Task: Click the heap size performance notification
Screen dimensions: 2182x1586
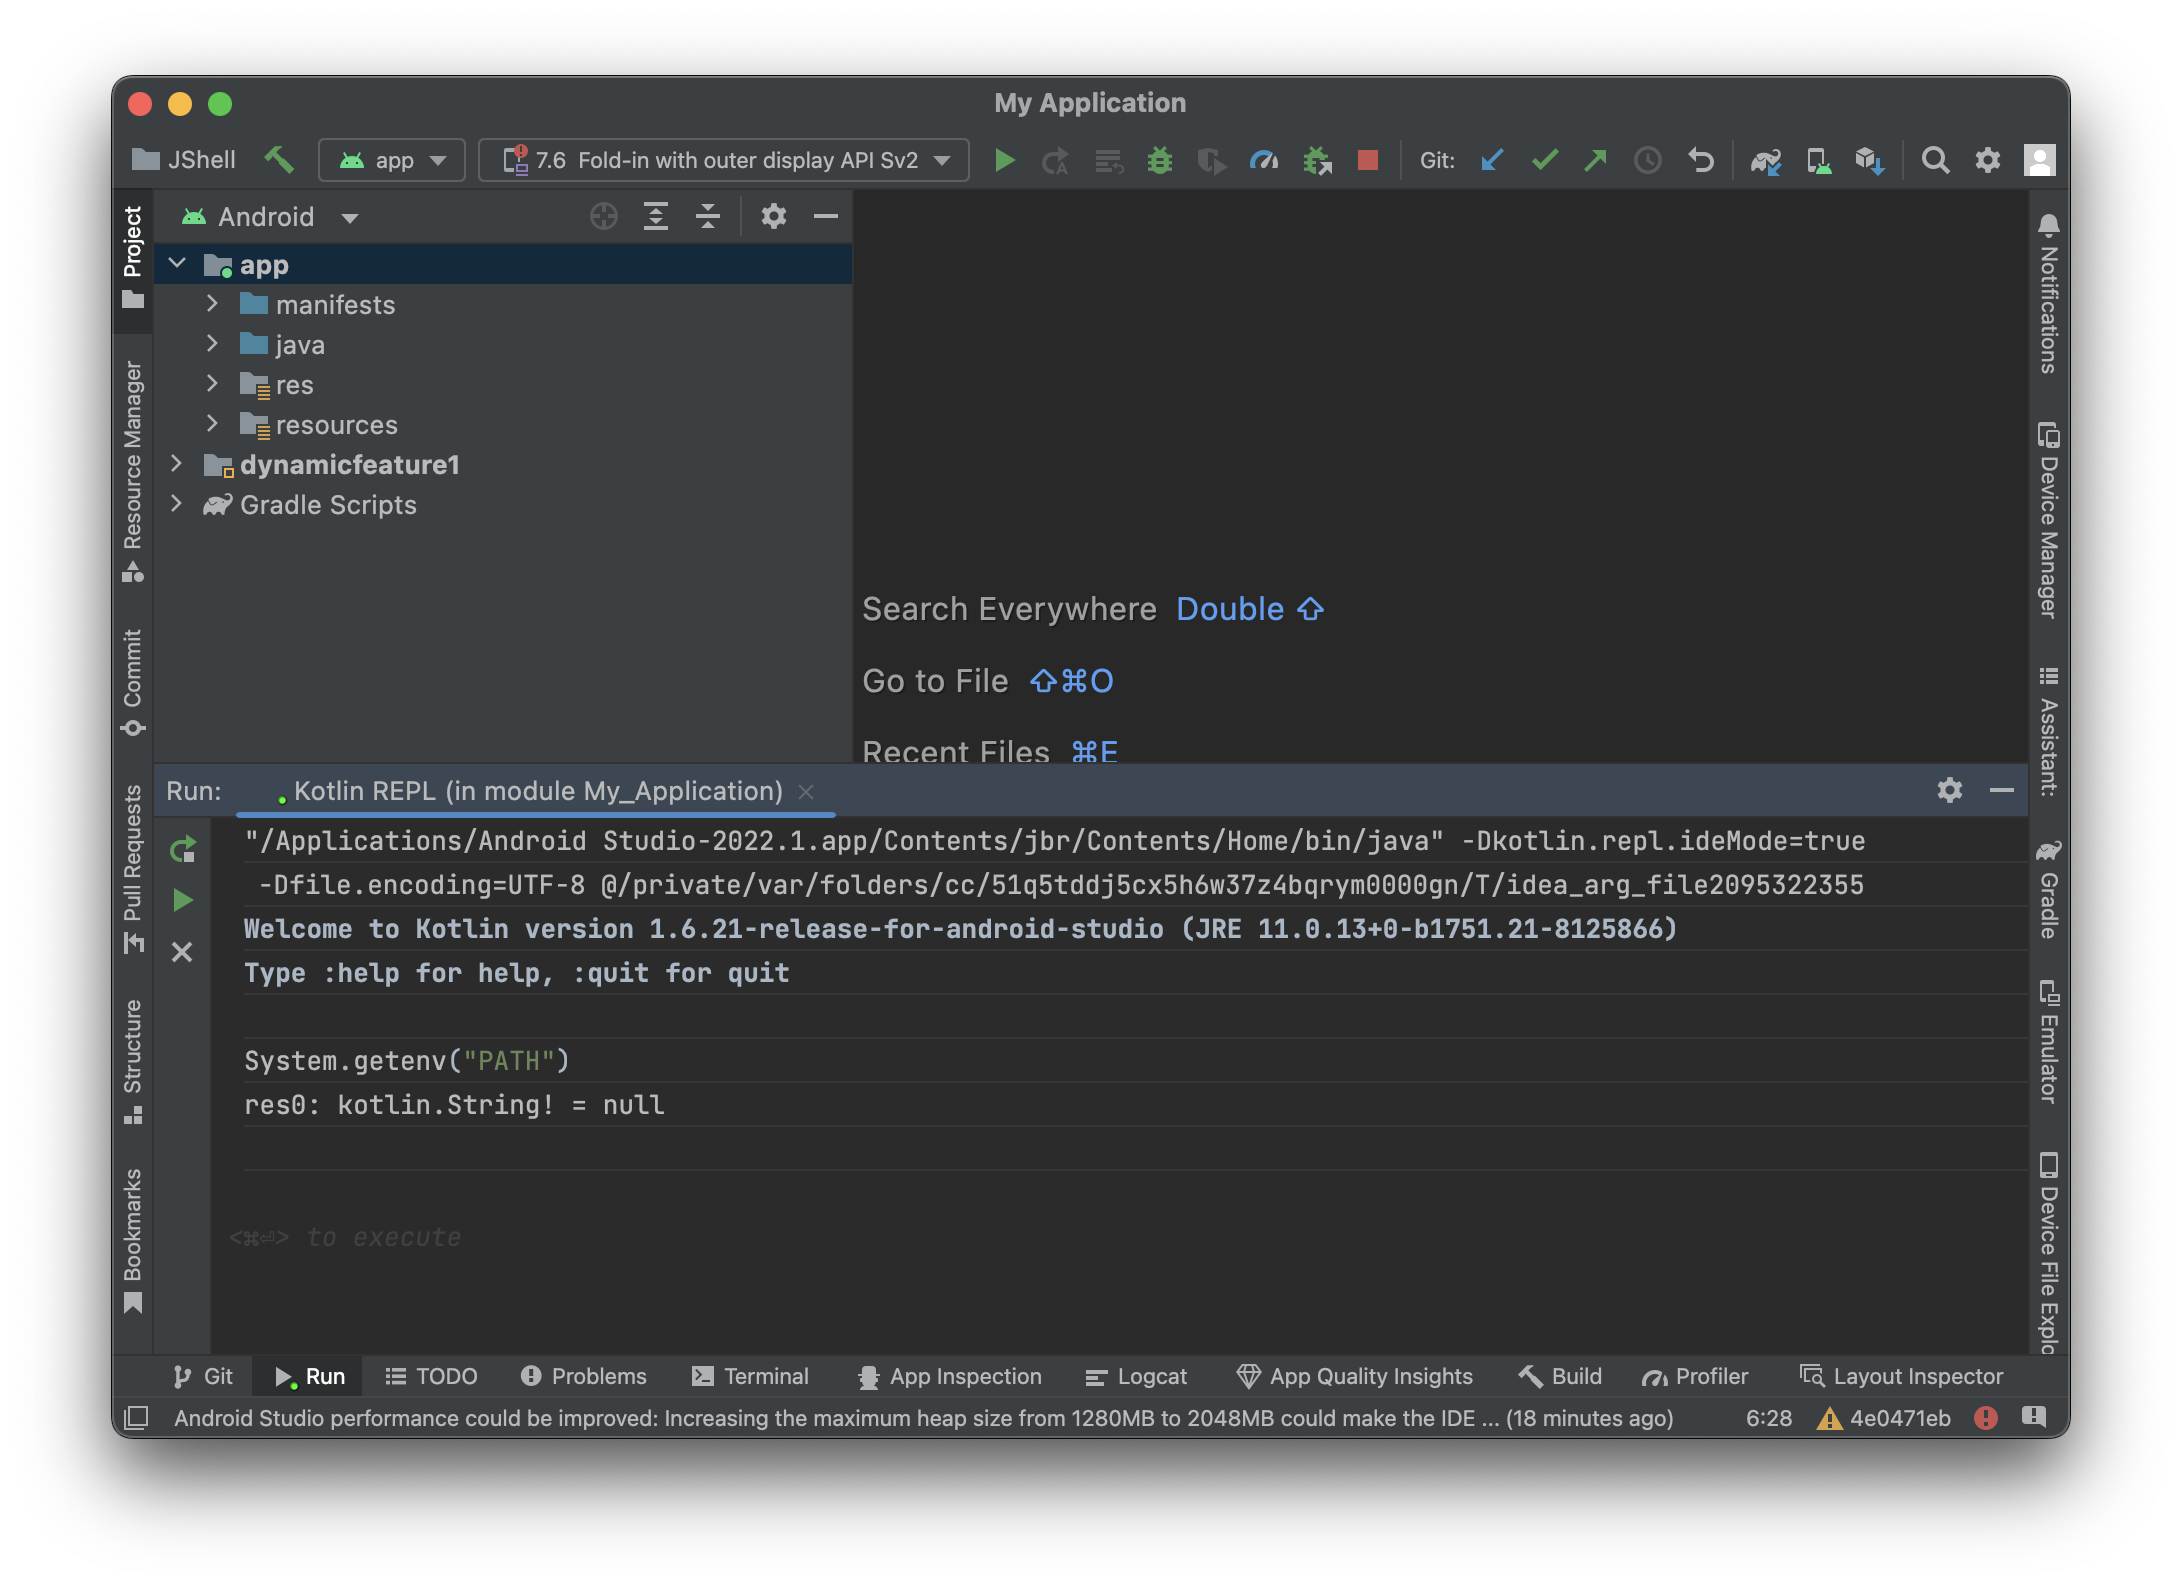Action: [922, 1418]
